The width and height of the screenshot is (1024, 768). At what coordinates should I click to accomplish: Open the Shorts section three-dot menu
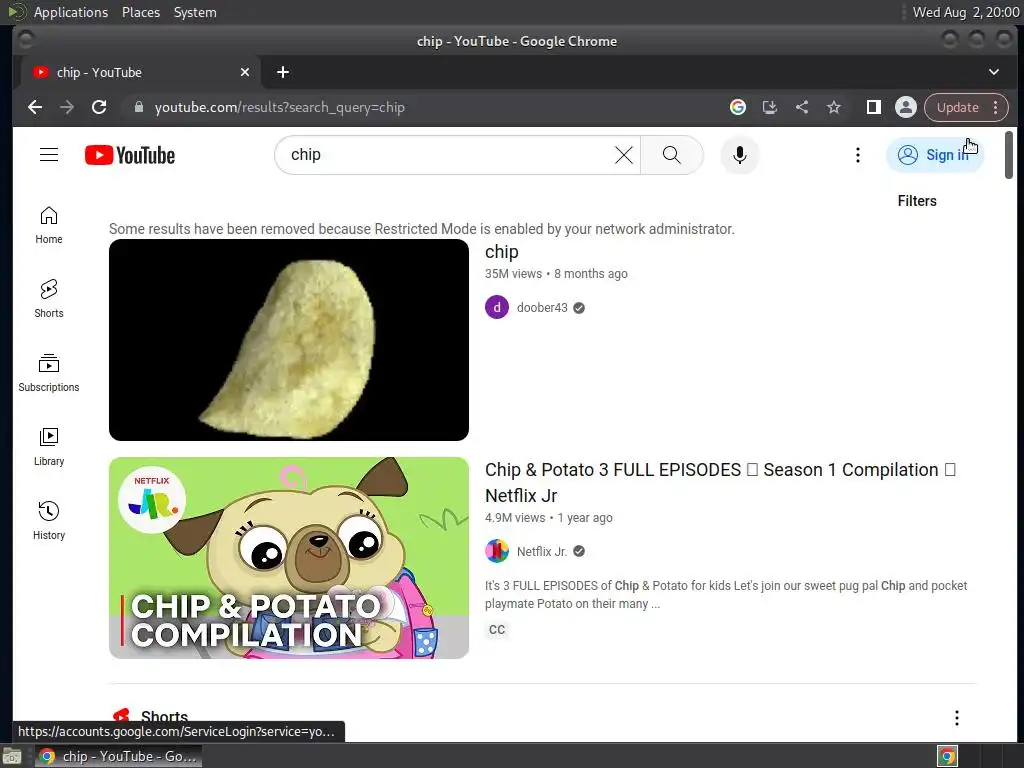point(957,718)
